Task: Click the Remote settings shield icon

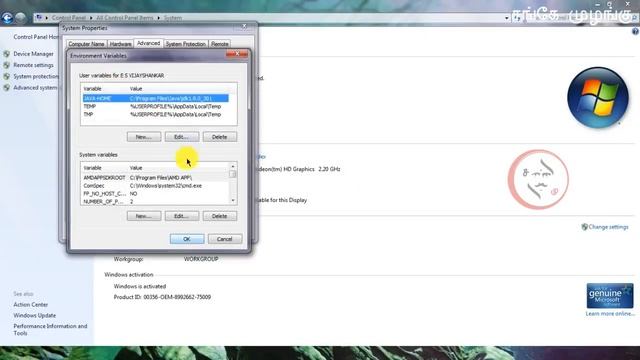Action: point(7,65)
